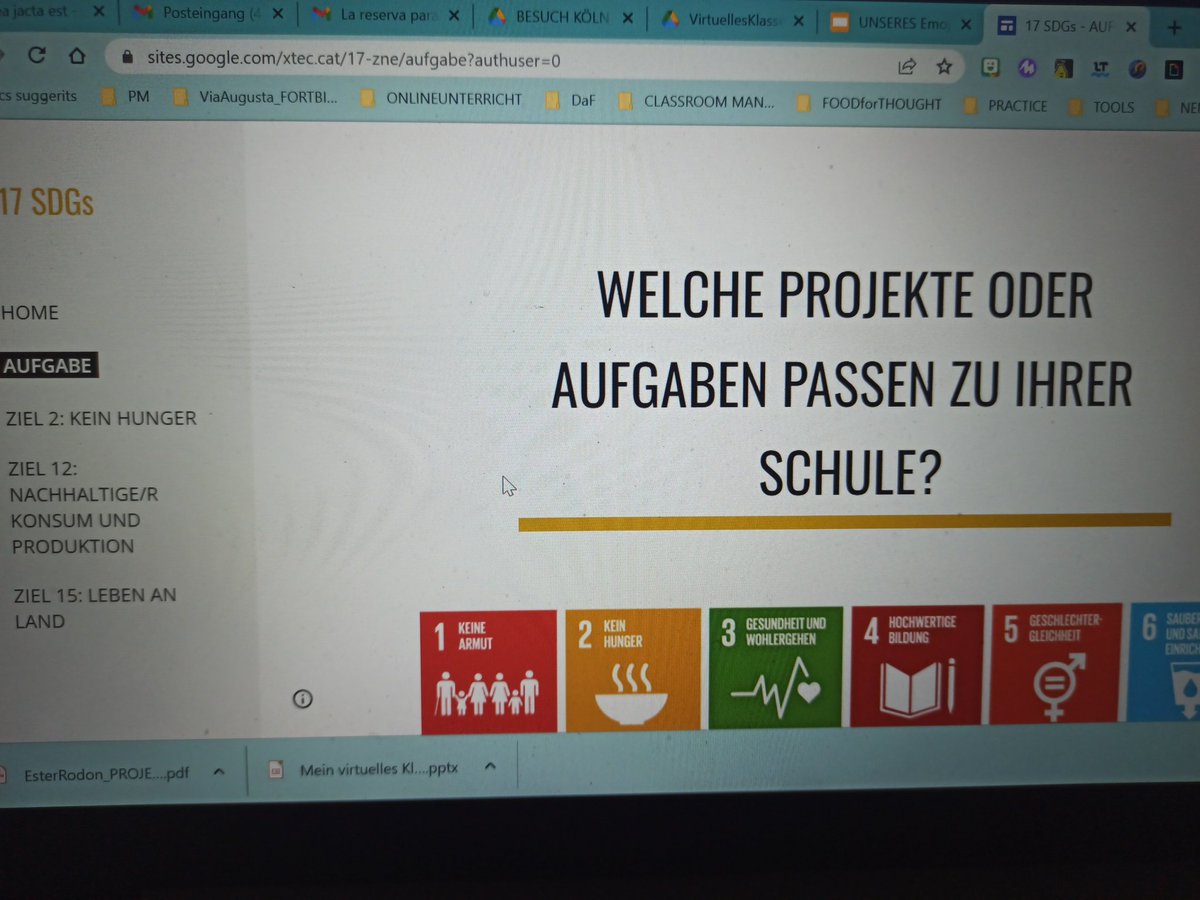Close the Posteingang Gmail tab
Viewport: 1200px width, 900px height.
click(x=279, y=14)
